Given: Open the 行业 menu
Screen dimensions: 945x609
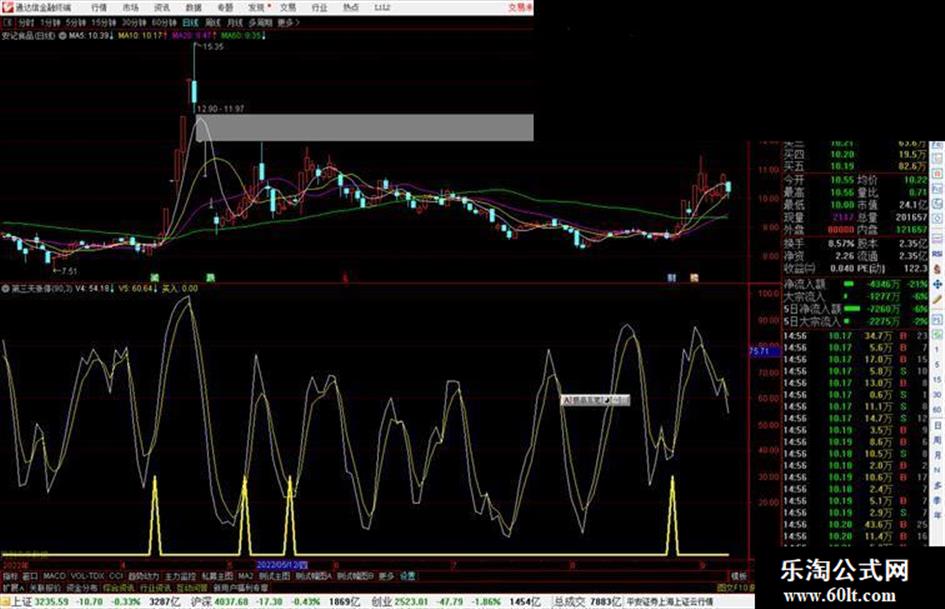Looking at the screenshot, I should pos(319,7).
